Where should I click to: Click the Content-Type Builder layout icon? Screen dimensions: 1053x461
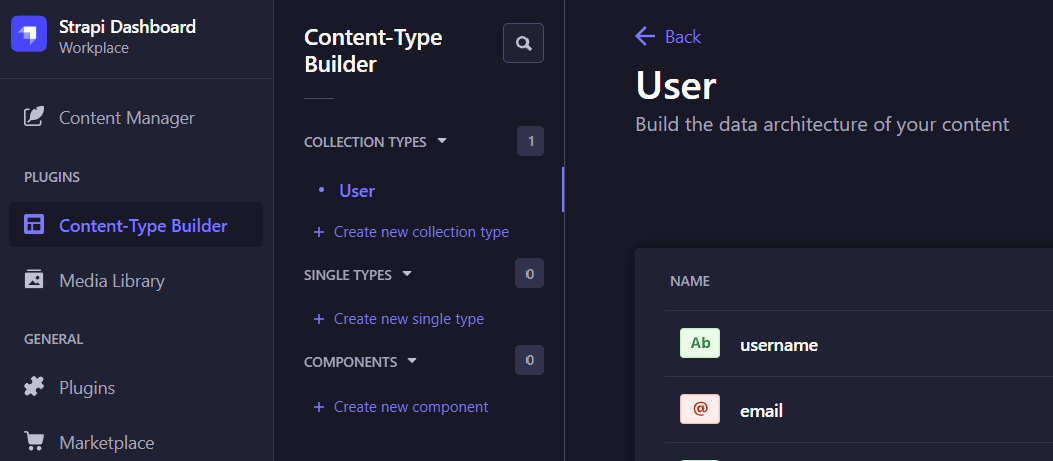click(34, 225)
